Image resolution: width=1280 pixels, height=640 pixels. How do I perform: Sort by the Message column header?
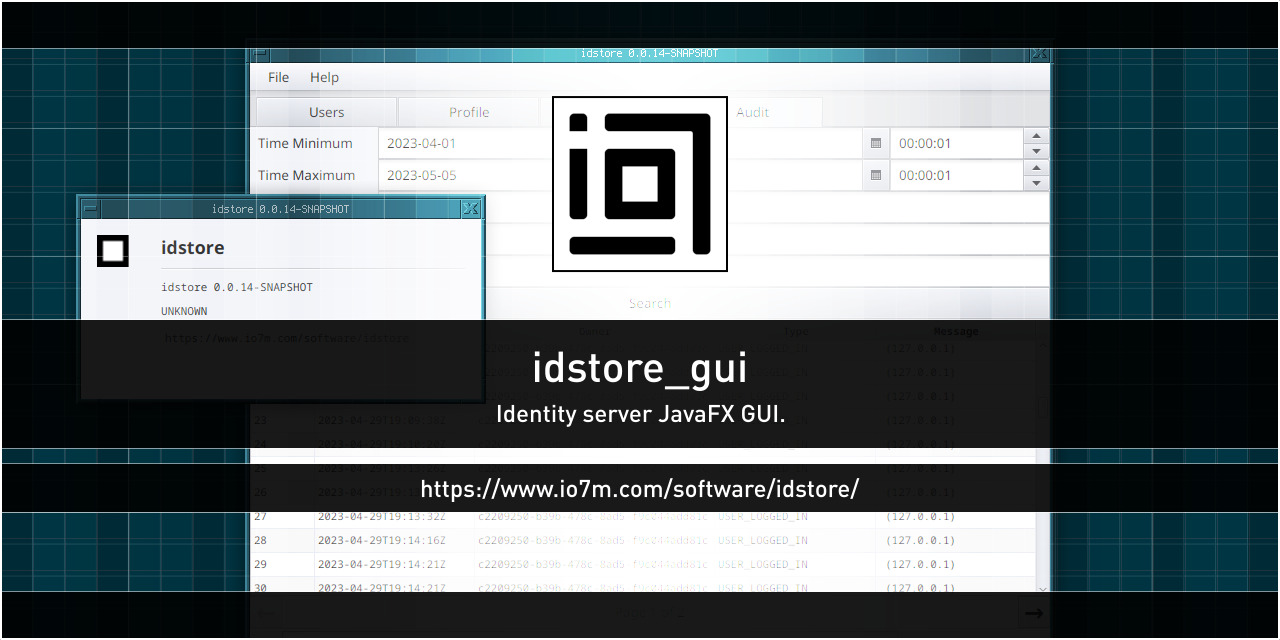click(956, 331)
